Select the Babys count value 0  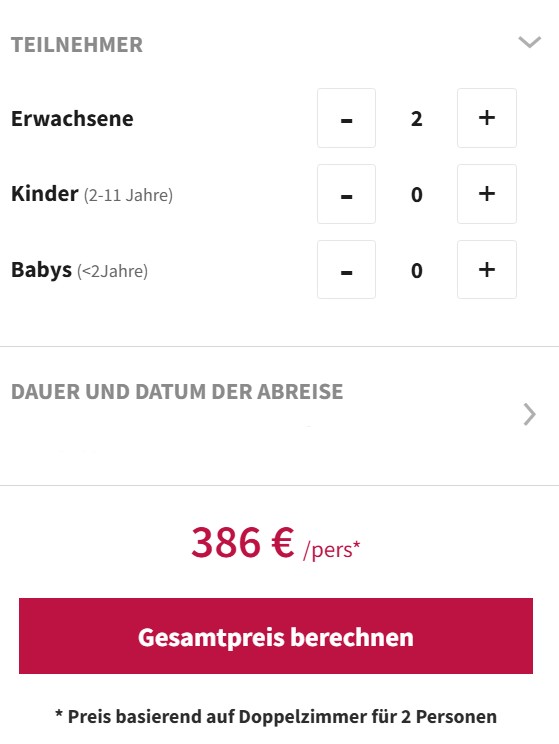[x=417, y=270]
